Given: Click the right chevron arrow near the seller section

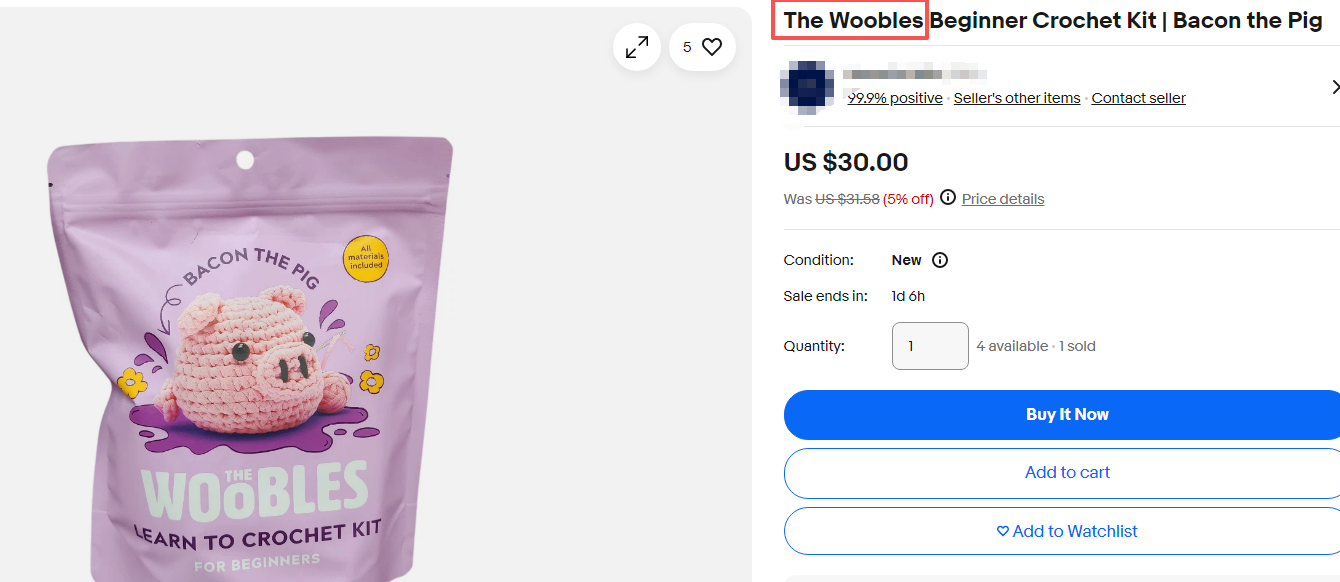Looking at the screenshot, I should point(1336,87).
